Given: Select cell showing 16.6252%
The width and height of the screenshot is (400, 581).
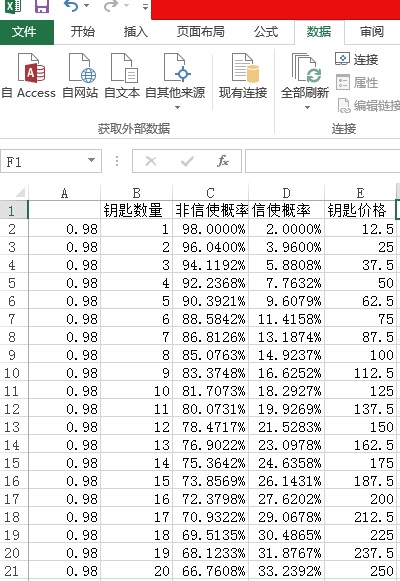Looking at the screenshot, I should point(286,373).
